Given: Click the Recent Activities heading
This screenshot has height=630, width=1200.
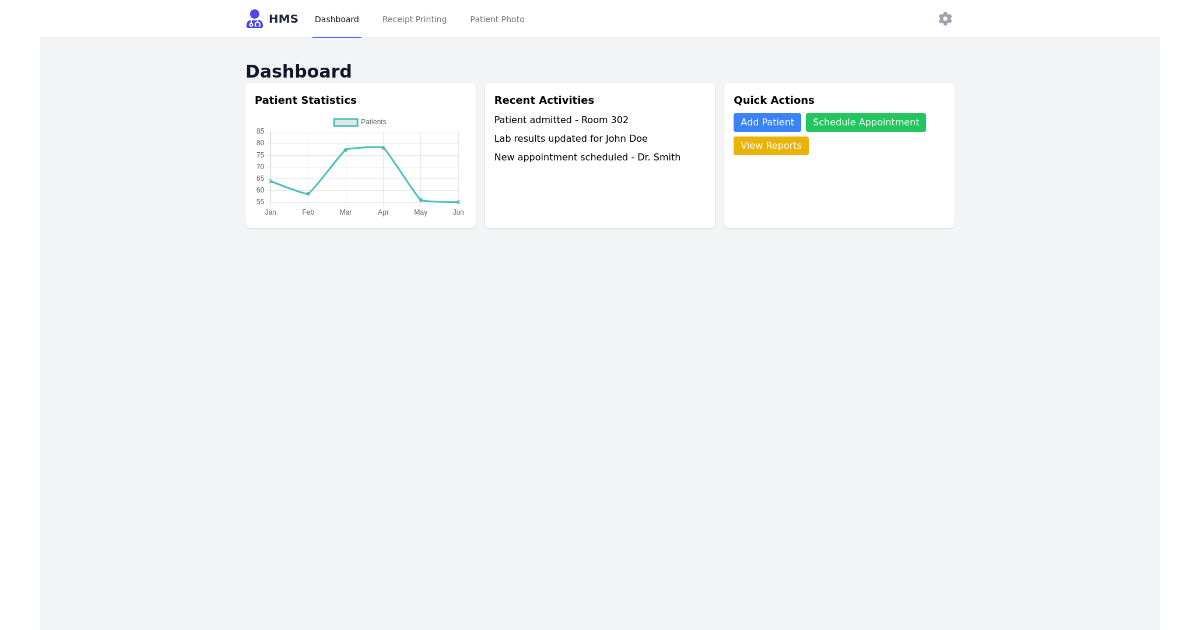Looking at the screenshot, I should 544,100.
